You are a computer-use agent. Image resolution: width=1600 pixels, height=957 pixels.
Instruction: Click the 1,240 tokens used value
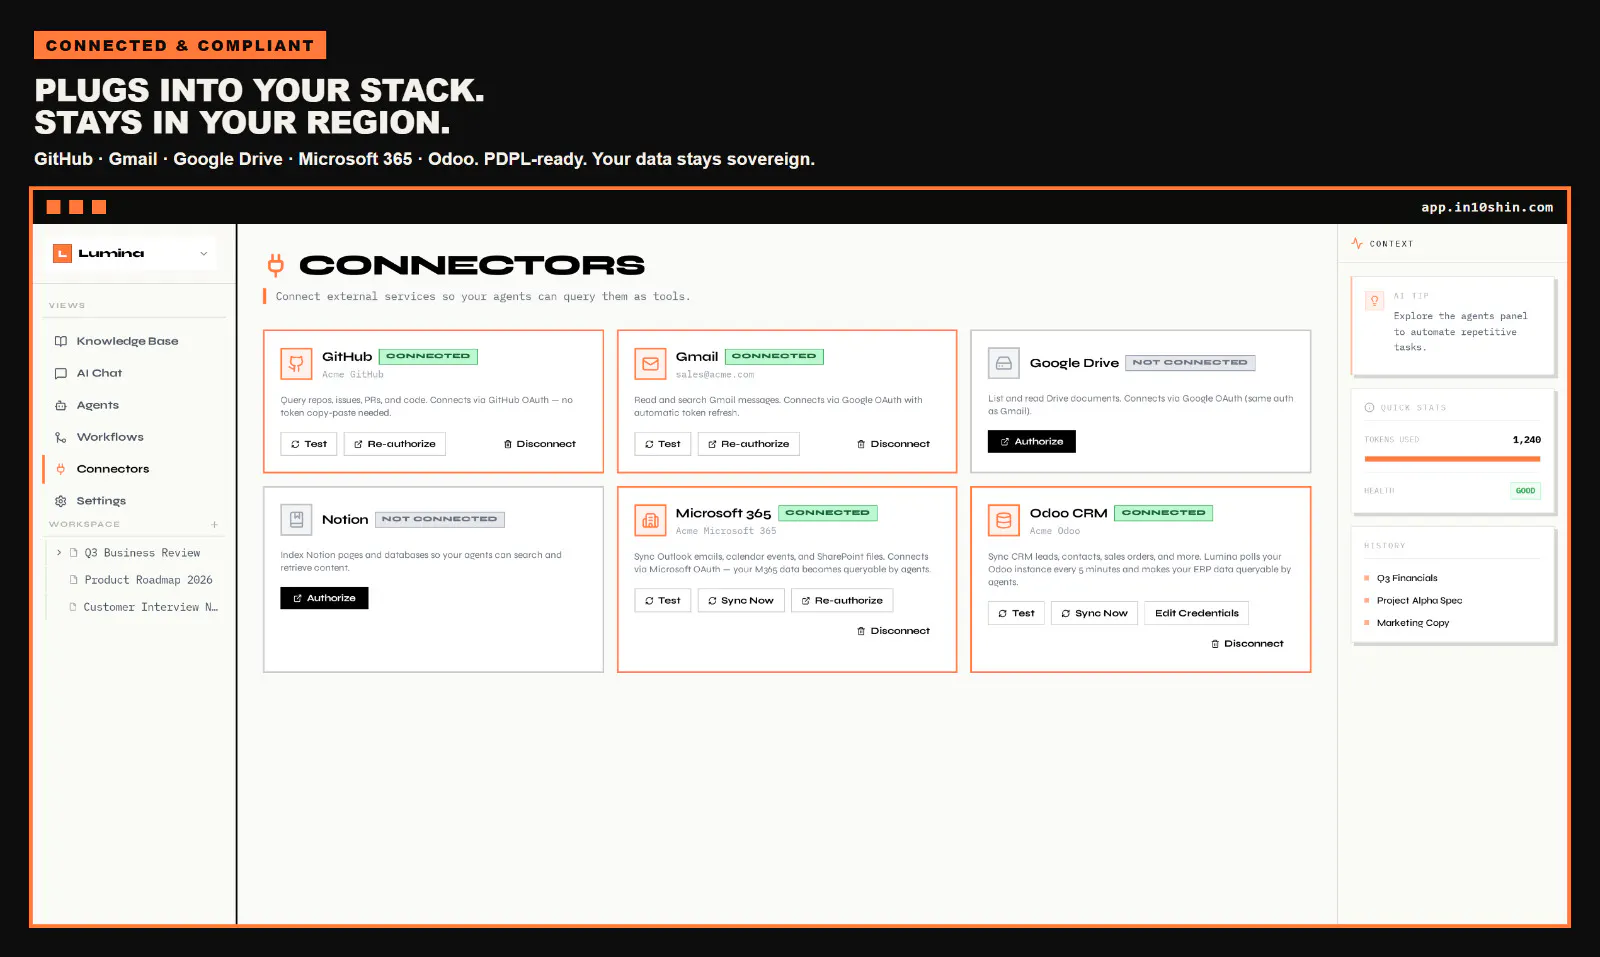point(1527,440)
